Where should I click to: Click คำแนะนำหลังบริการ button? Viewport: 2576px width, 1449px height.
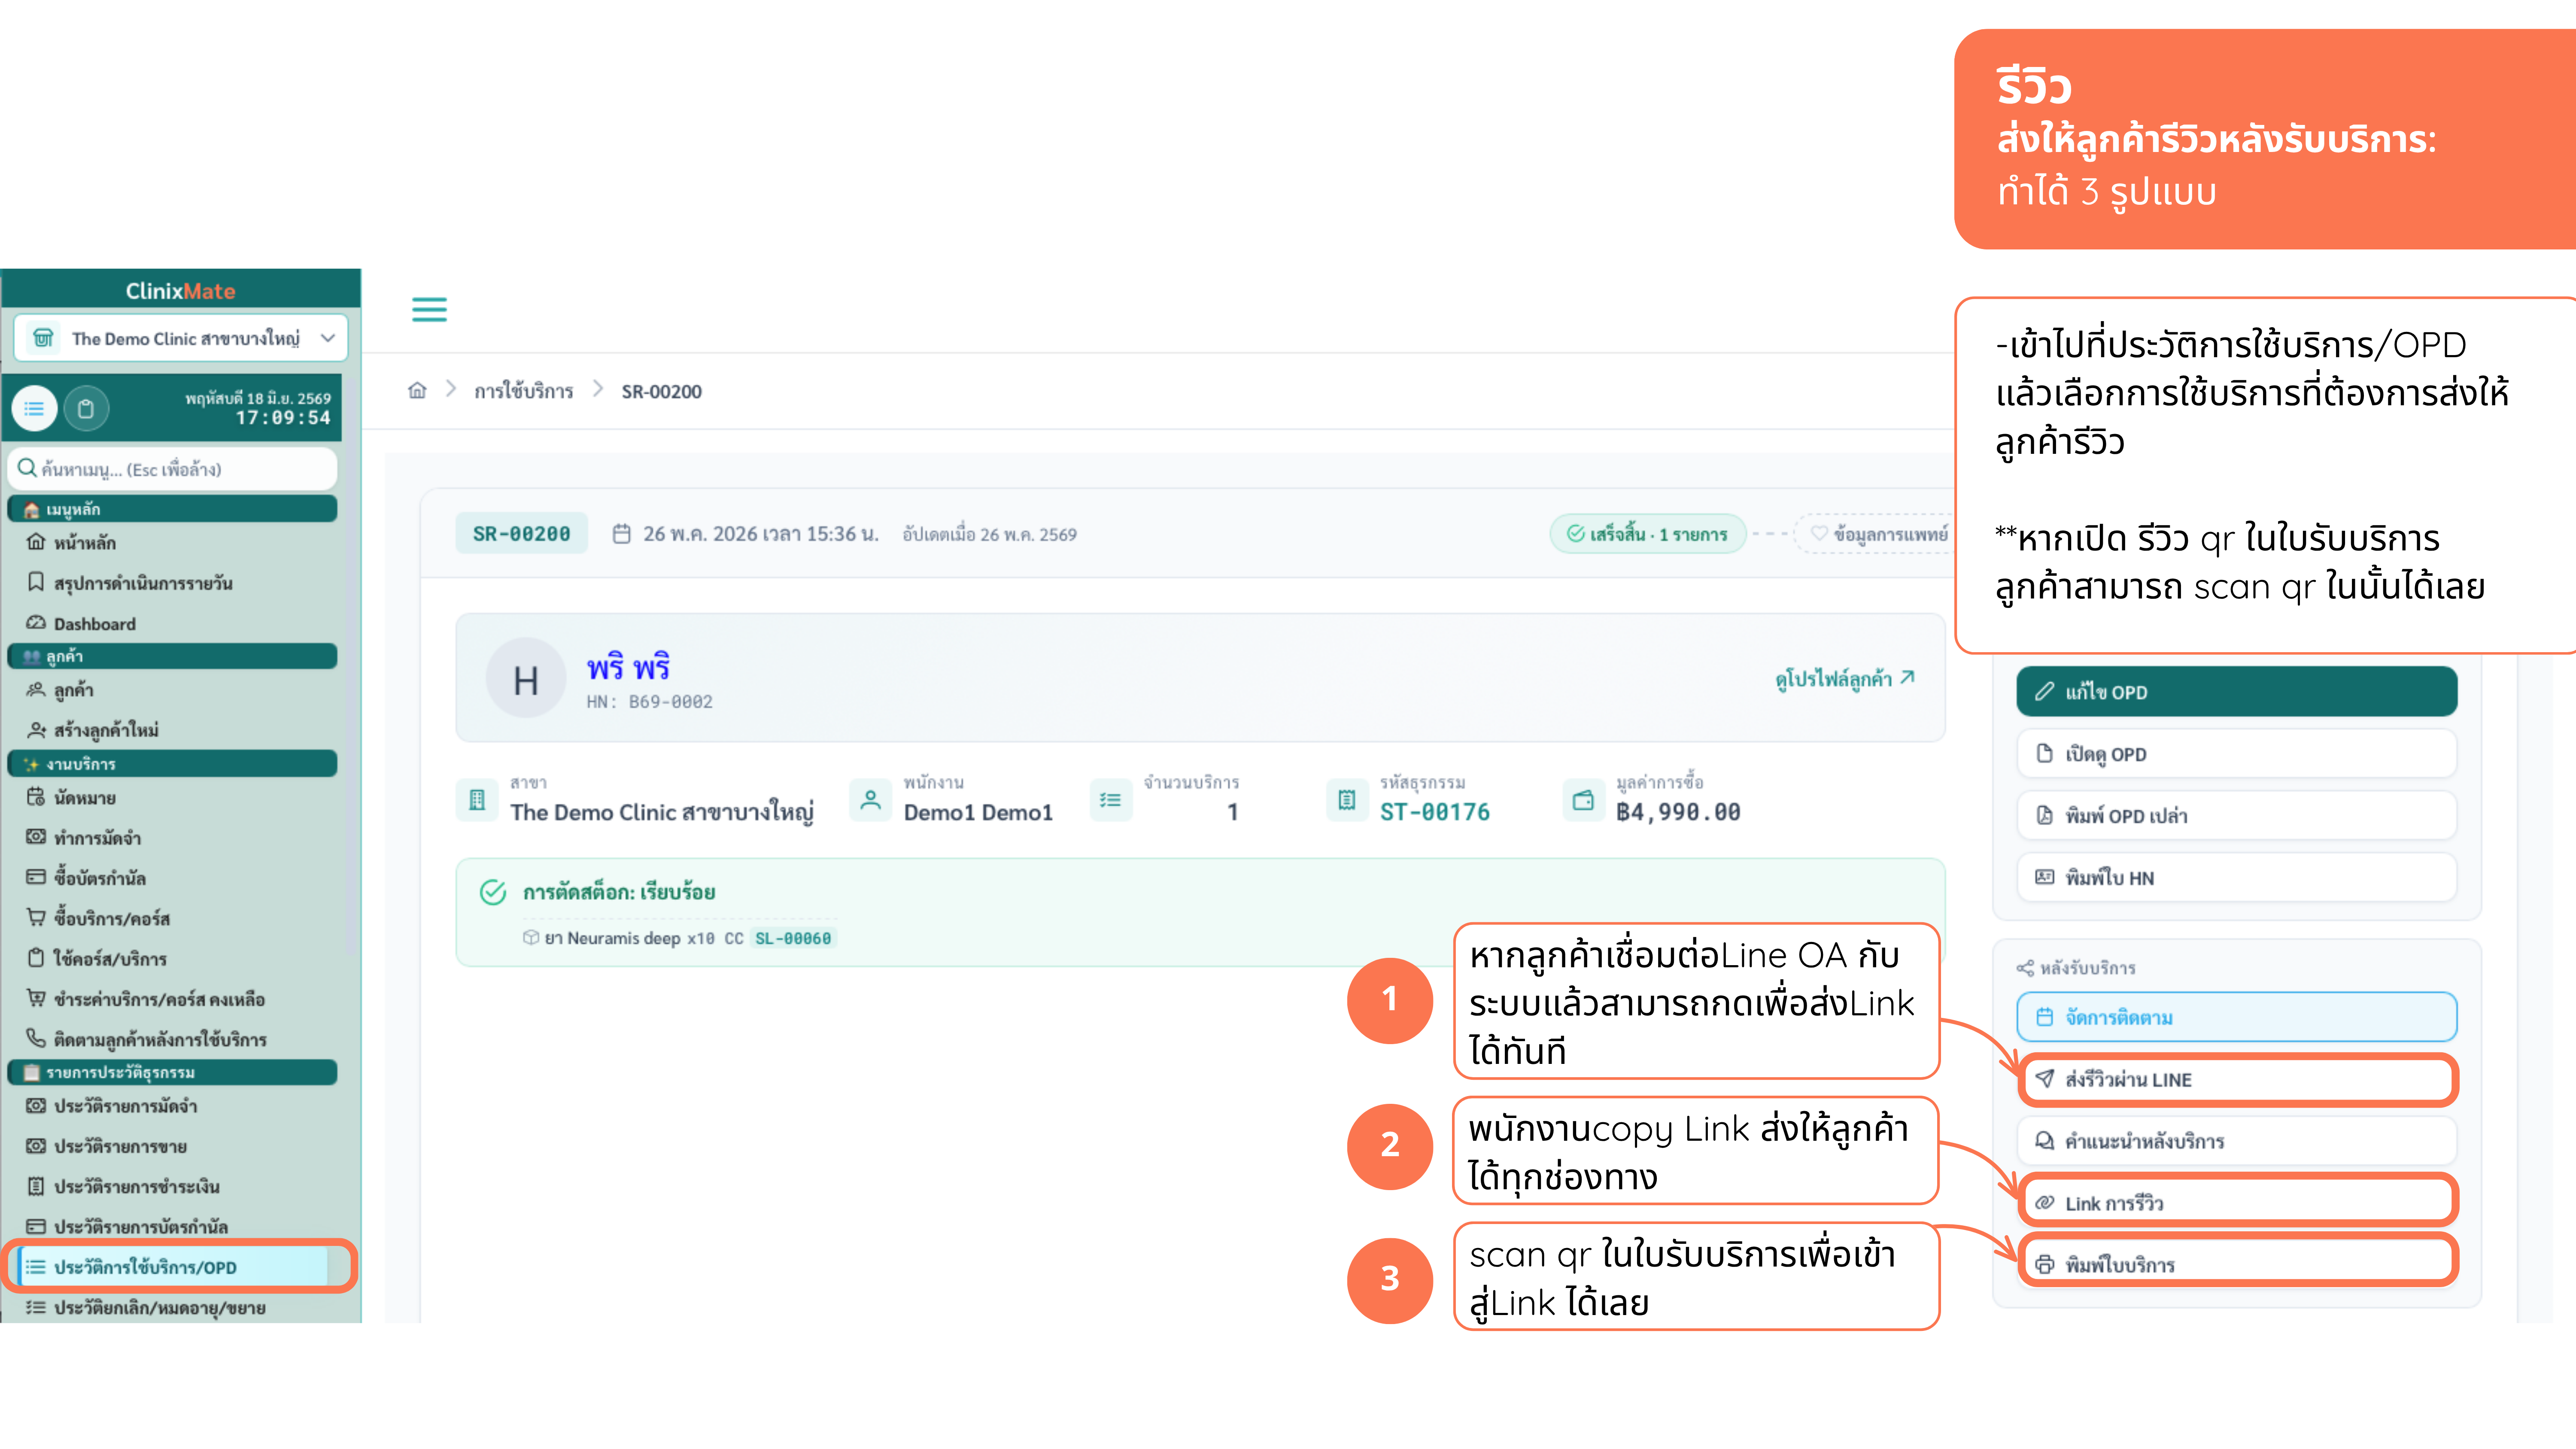[2237, 1141]
